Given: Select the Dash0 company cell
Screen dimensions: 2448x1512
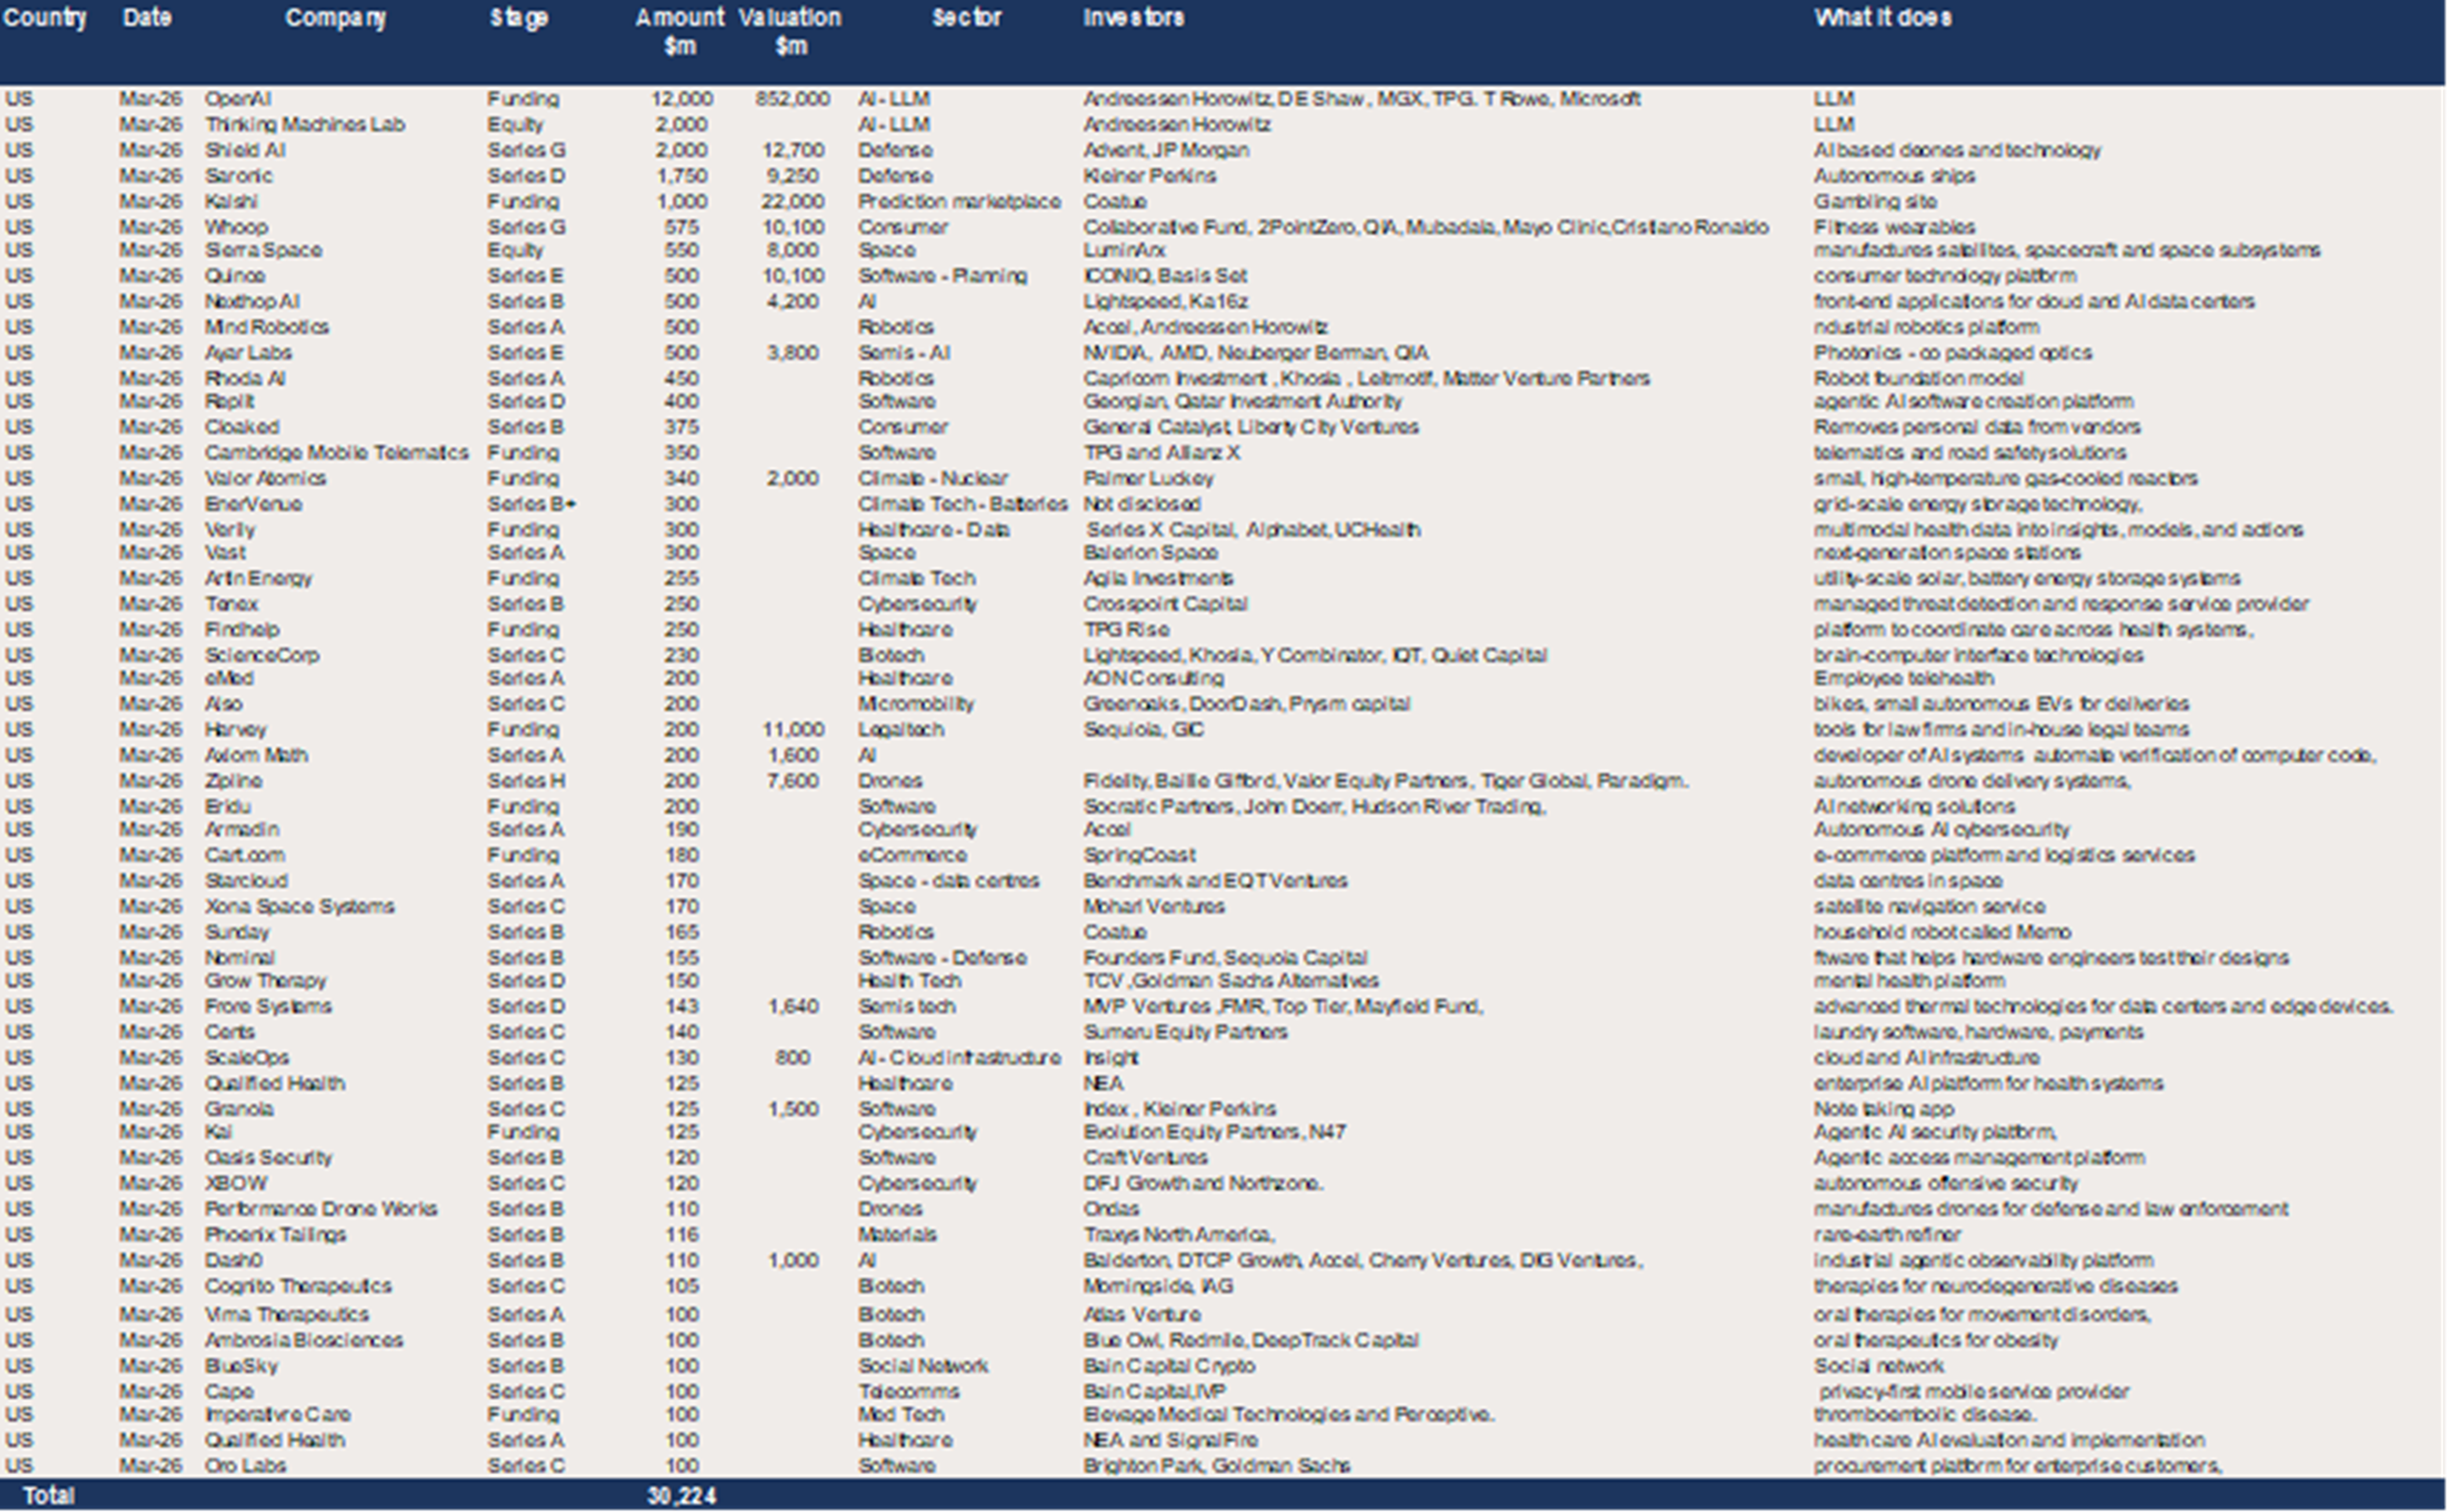Looking at the screenshot, I should coord(233,1261).
